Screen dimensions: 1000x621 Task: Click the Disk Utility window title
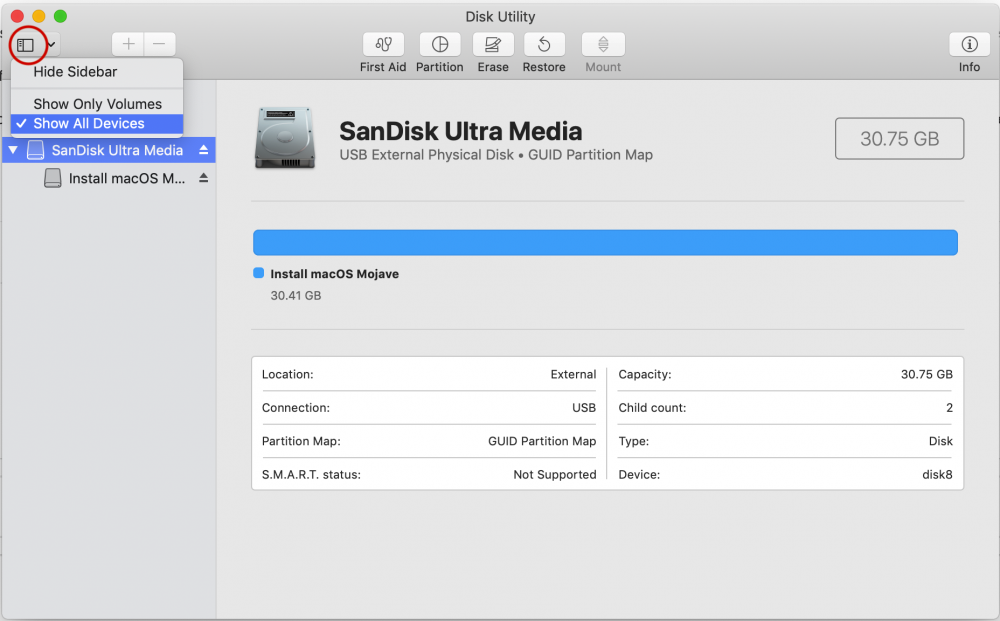coord(500,17)
